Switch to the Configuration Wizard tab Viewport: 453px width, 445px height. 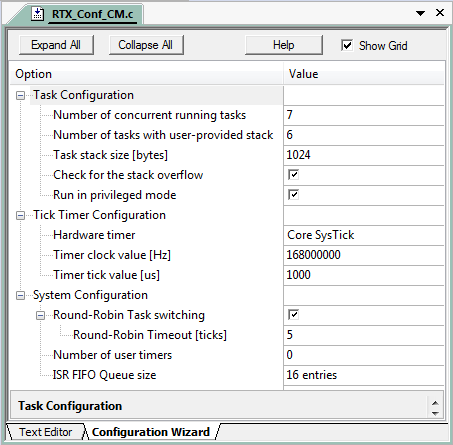coord(151,432)
